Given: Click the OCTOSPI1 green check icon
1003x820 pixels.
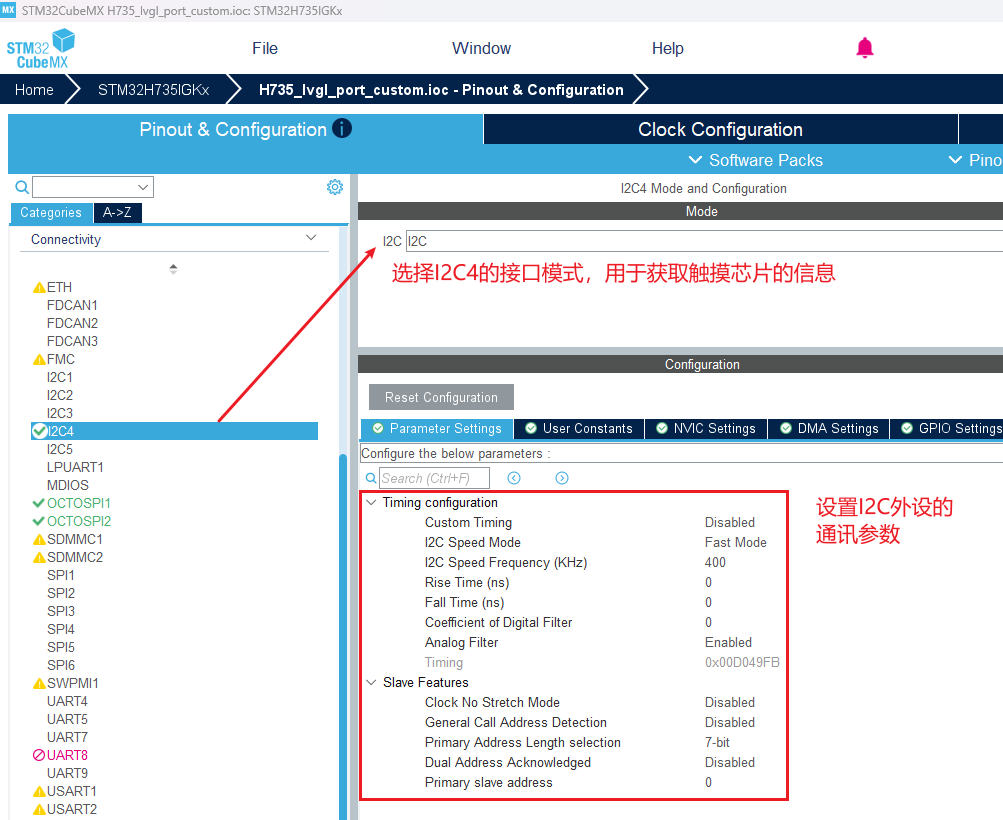Looking at the screenshot, I should (x=38, y=503).
